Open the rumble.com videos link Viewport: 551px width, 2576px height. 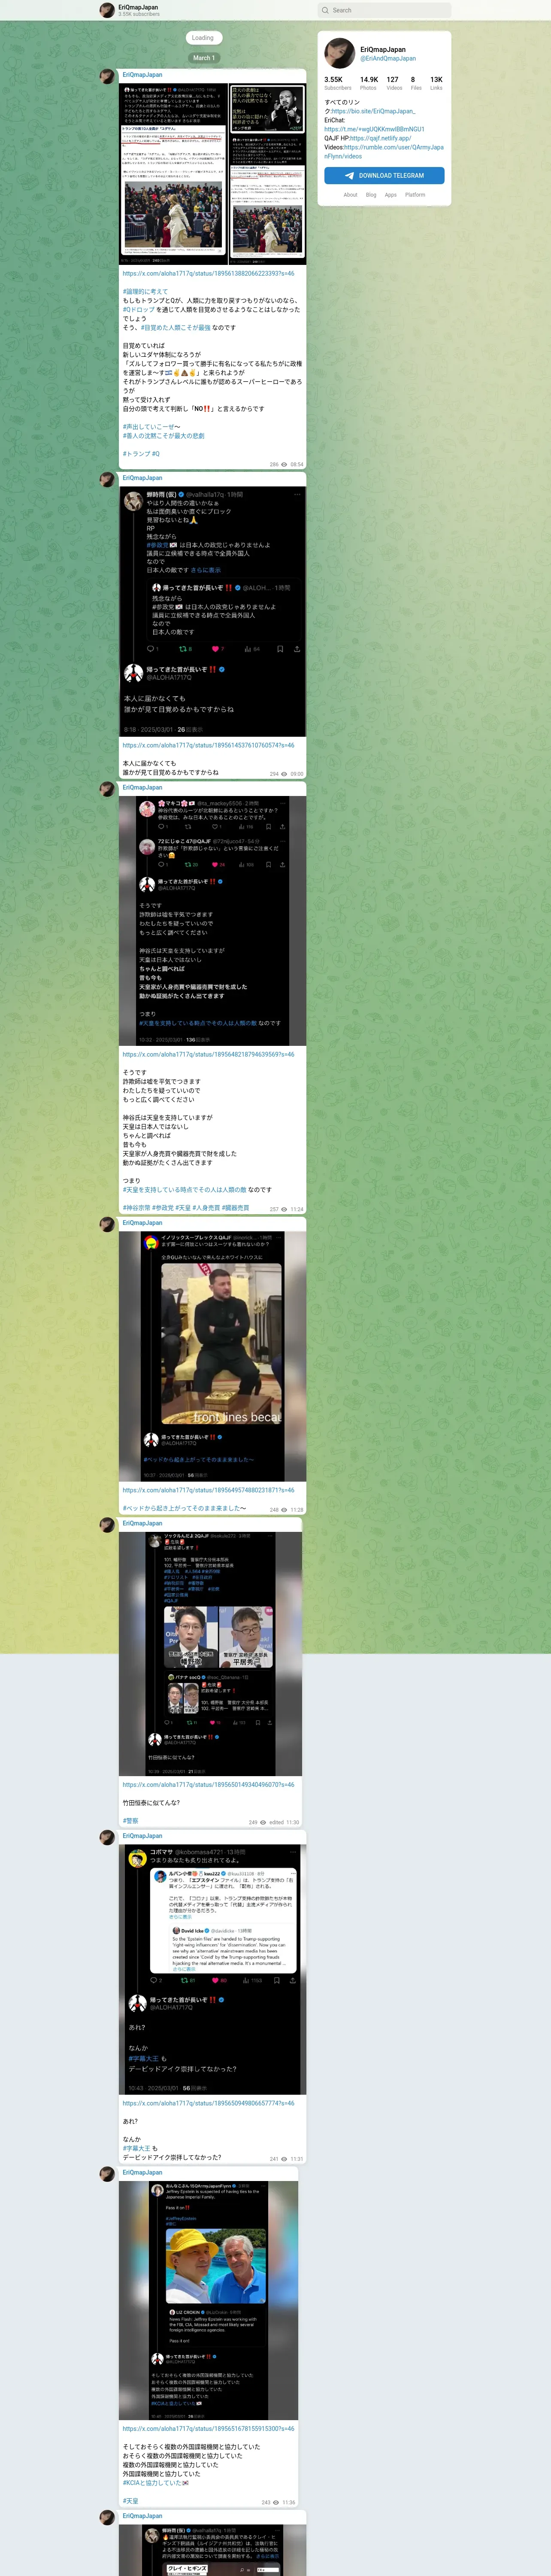click(384, 152)
